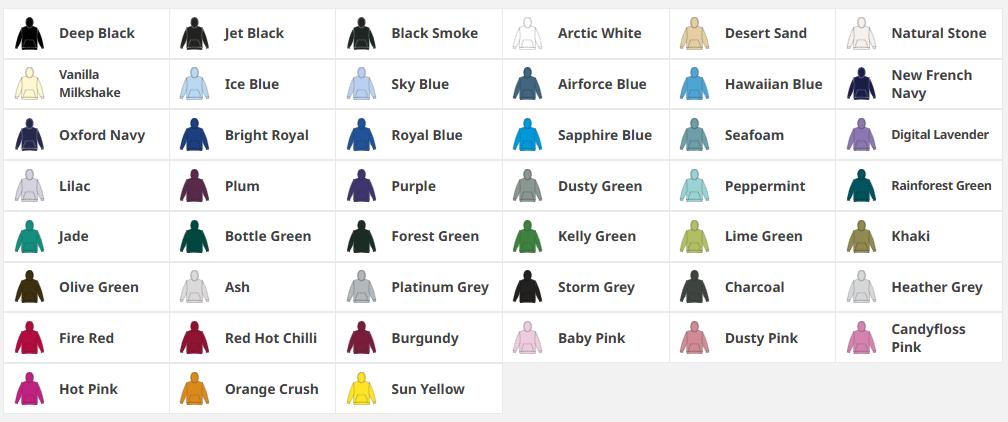Image resolution: width=1008 pixels, height=422 pixels.
Task: Select the Sun Yellow hoodie icon
Action: tap(361, 389)
